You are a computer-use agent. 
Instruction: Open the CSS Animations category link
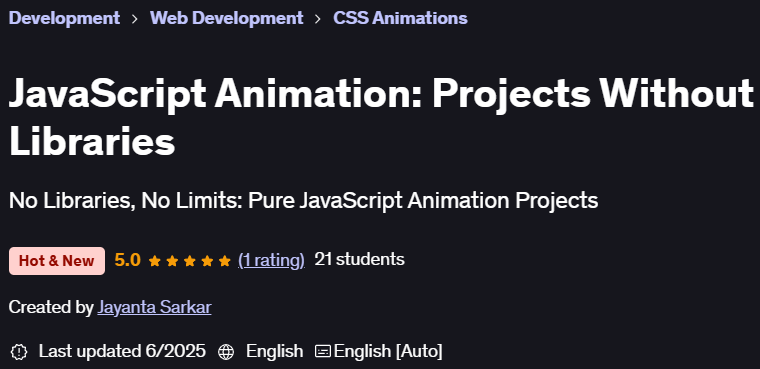click(400, 18)
